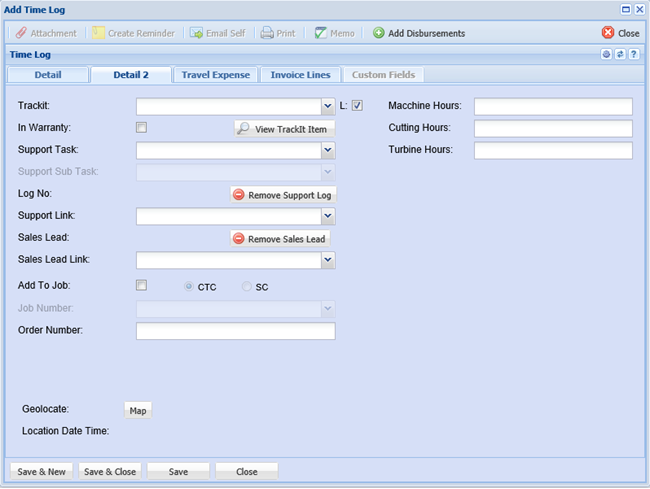
Task: Click the help question mark icon
Action: 634,55
